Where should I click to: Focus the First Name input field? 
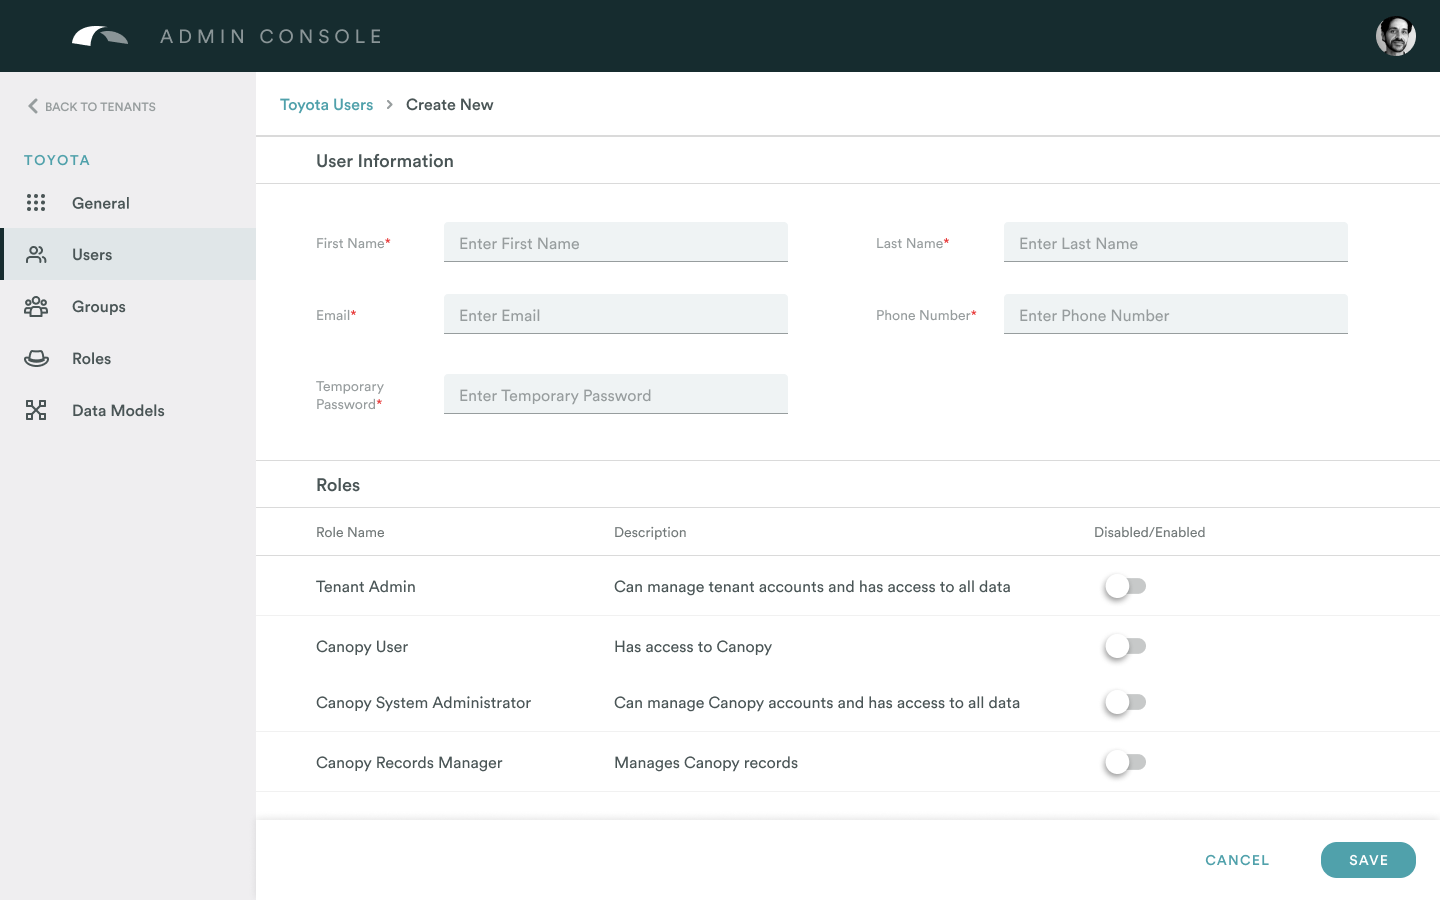(616, 243)
